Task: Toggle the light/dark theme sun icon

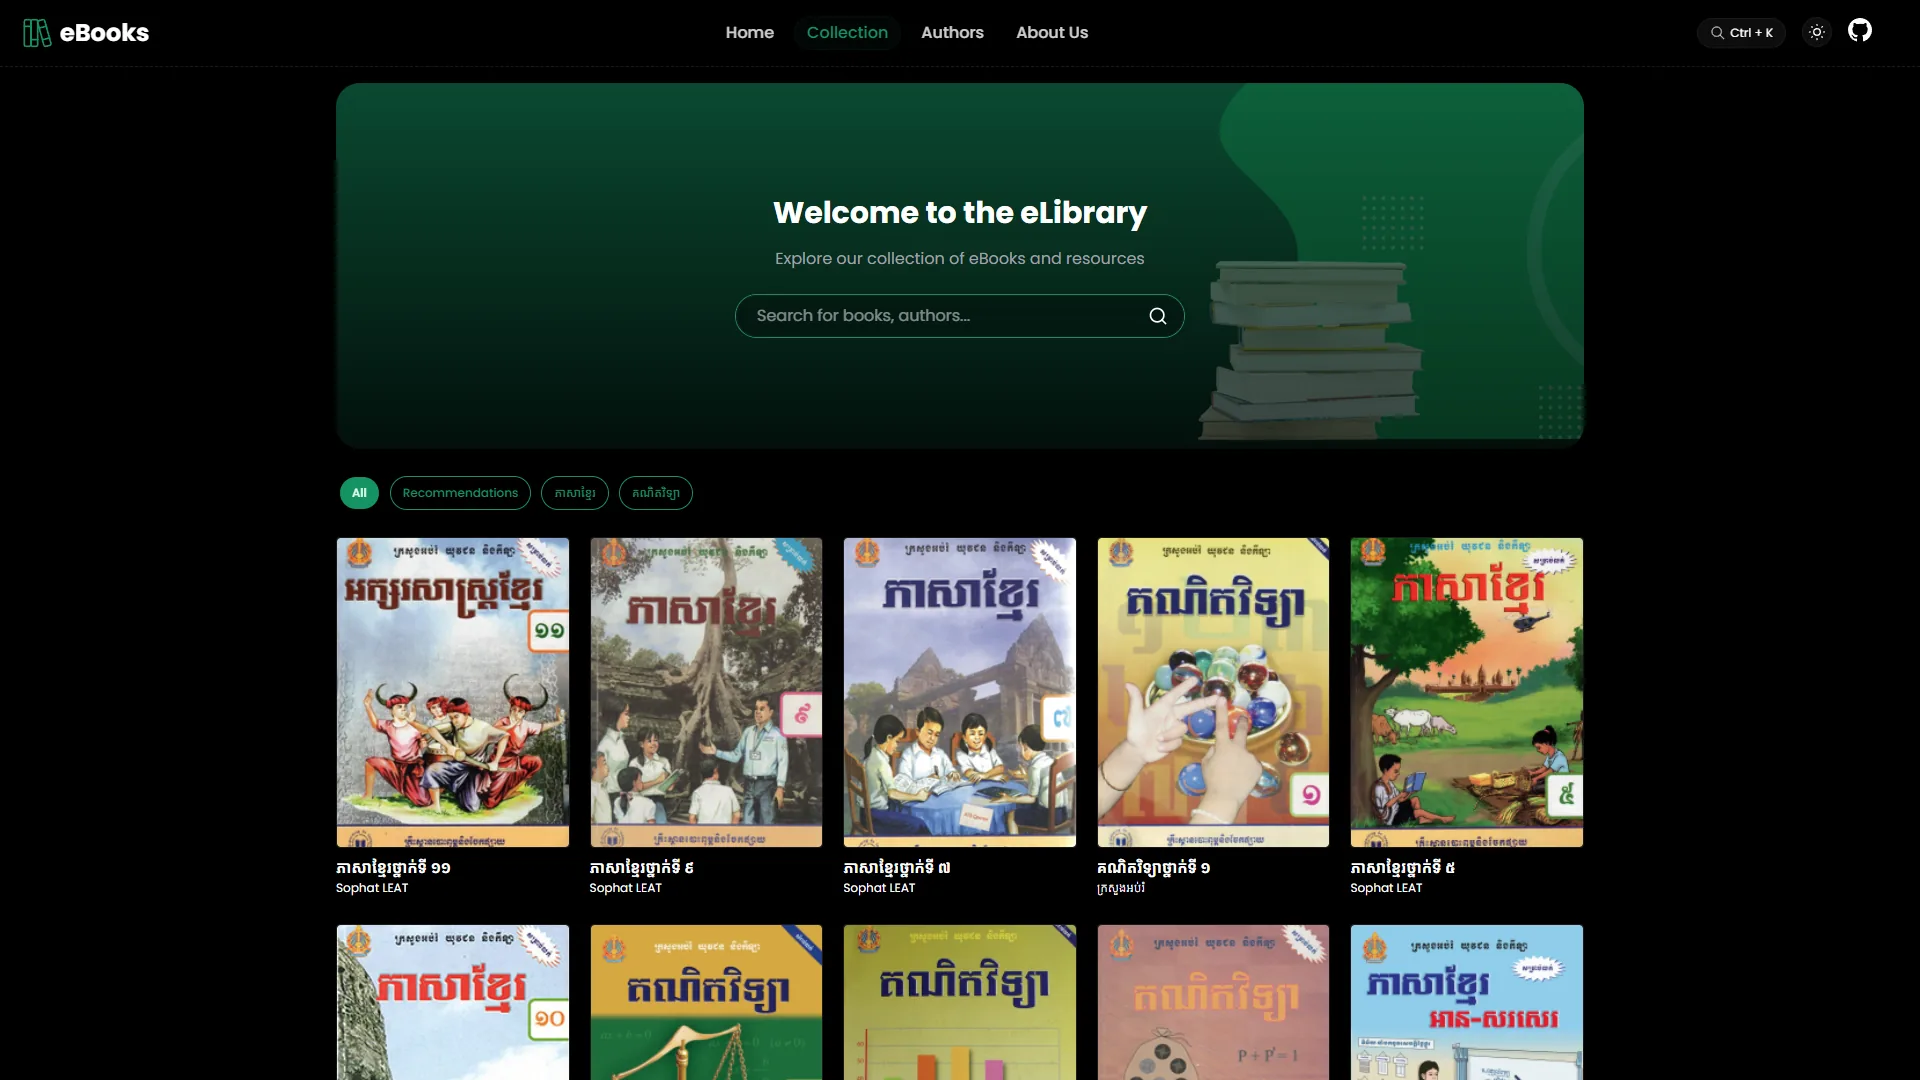Action: point(1817,33)
